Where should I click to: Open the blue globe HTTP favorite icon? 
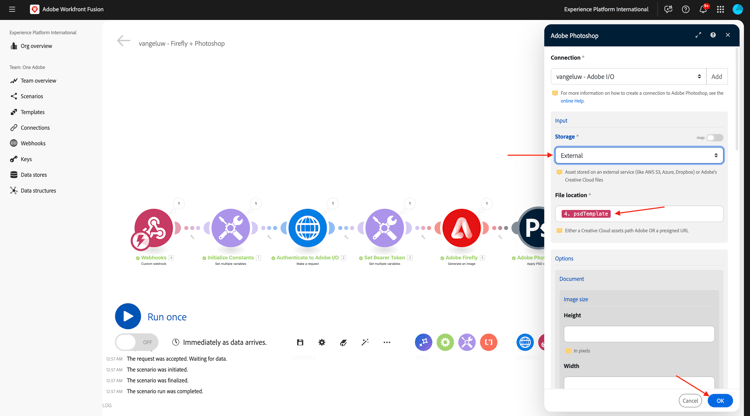tap(525, 342)
